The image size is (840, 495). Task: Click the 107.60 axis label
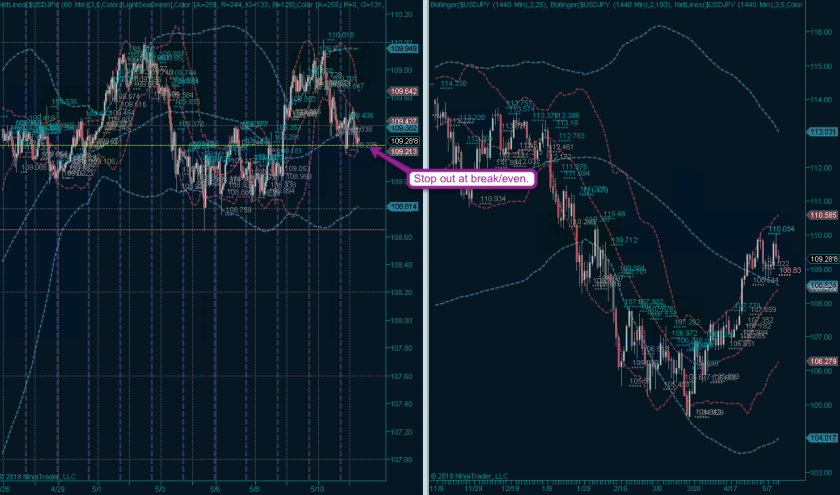point(402,377)
